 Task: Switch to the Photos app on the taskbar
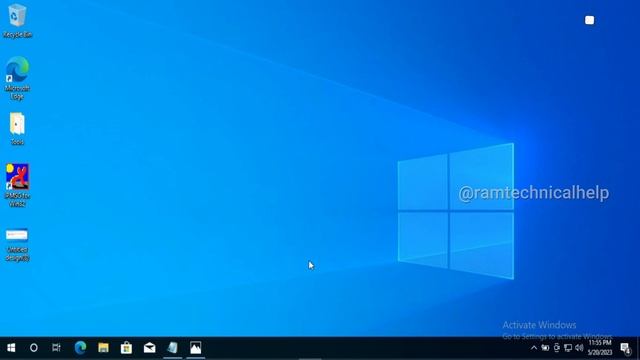[x=196, y=348]
